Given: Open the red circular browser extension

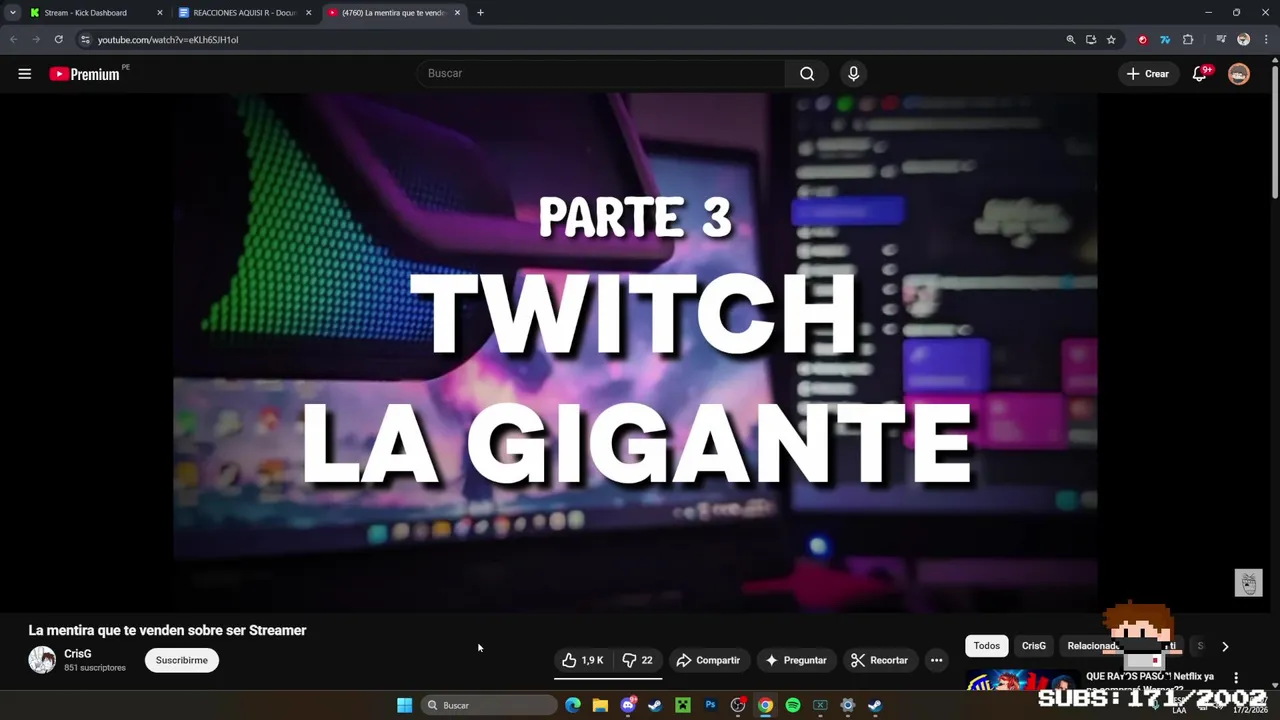Looking at the screenshot, I should [x=1143, y=40].
